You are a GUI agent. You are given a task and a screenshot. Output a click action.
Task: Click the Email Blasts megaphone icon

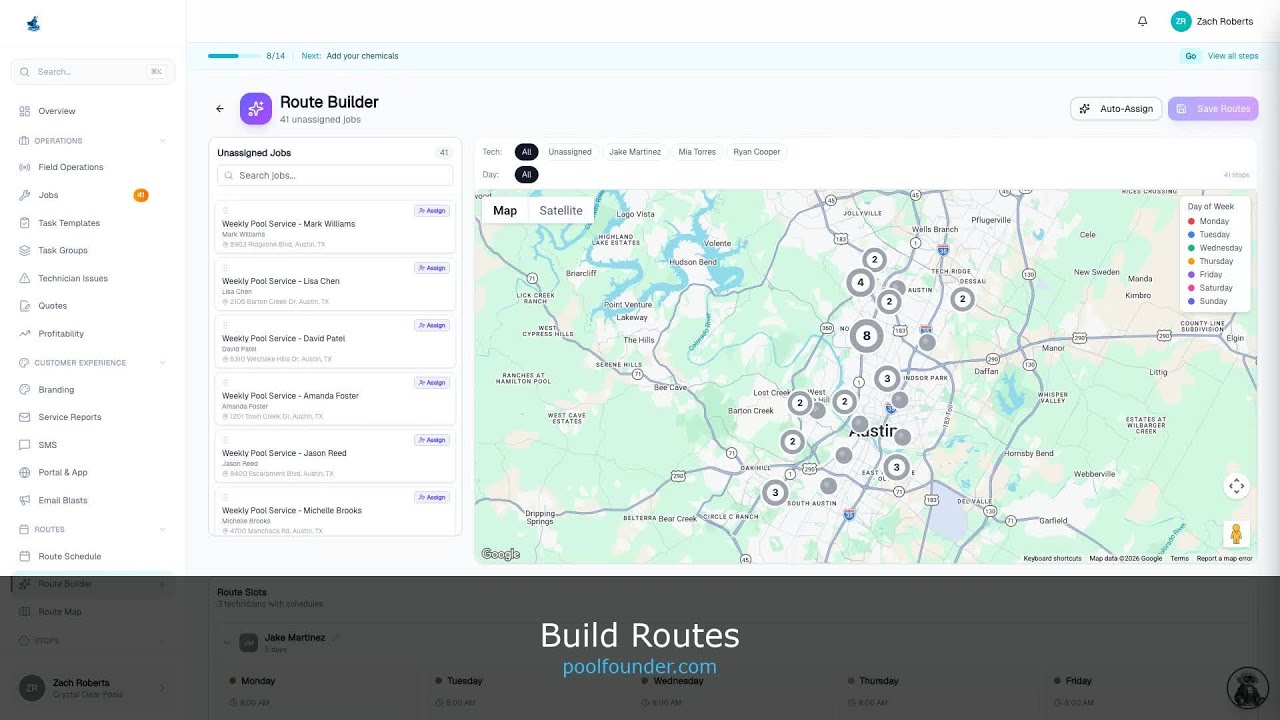click(25, 500)
